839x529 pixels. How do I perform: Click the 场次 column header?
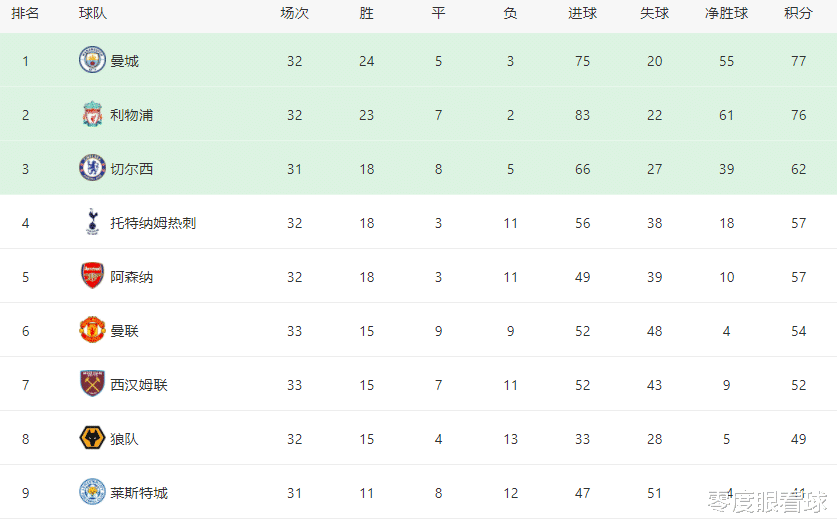[x=294, y=13]
